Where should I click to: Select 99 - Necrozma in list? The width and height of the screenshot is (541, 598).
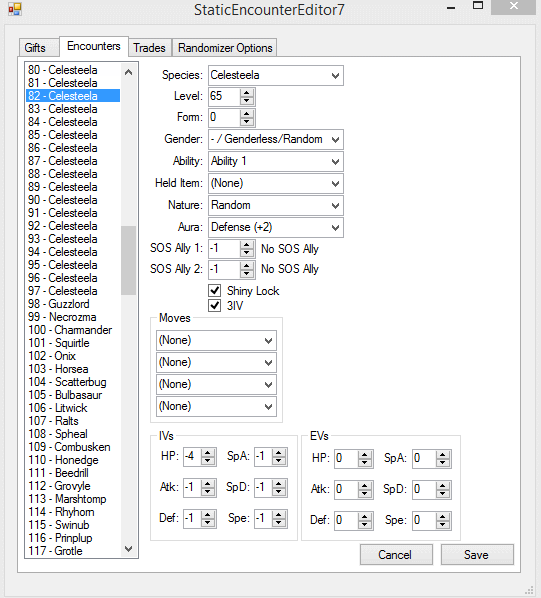click(73, 317)
